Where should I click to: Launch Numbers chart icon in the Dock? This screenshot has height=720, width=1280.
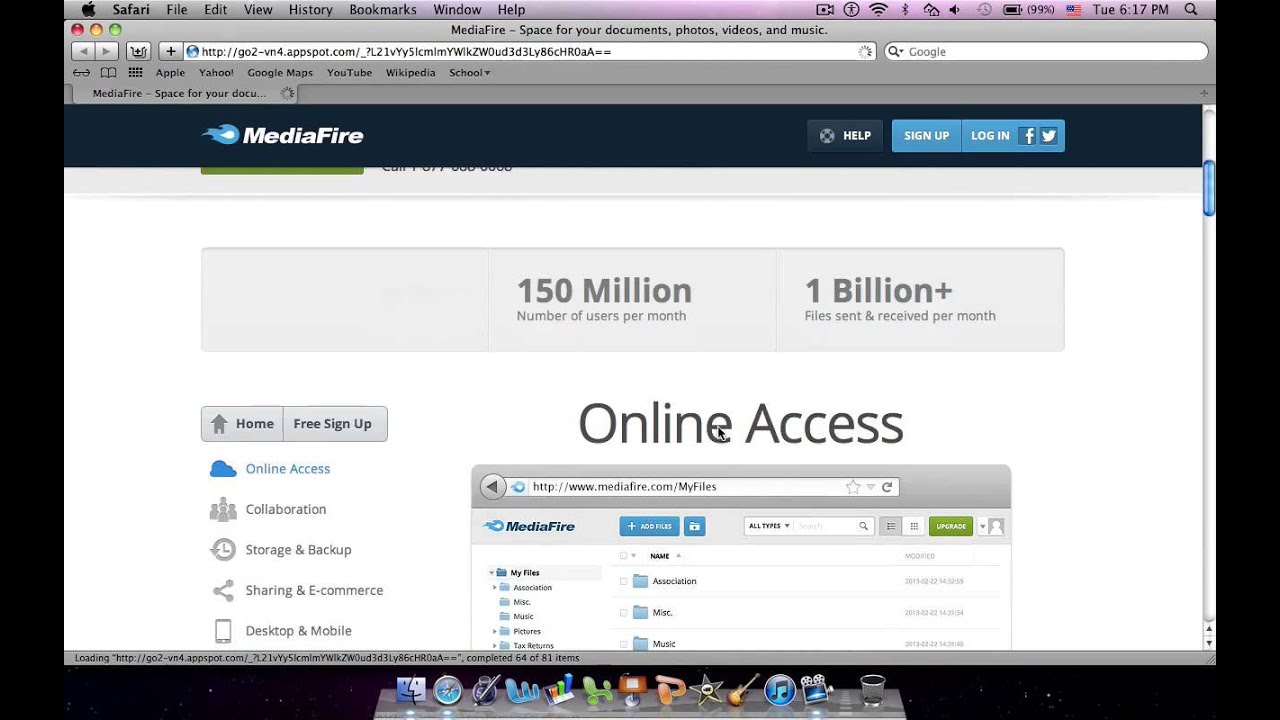coord(559,690)
